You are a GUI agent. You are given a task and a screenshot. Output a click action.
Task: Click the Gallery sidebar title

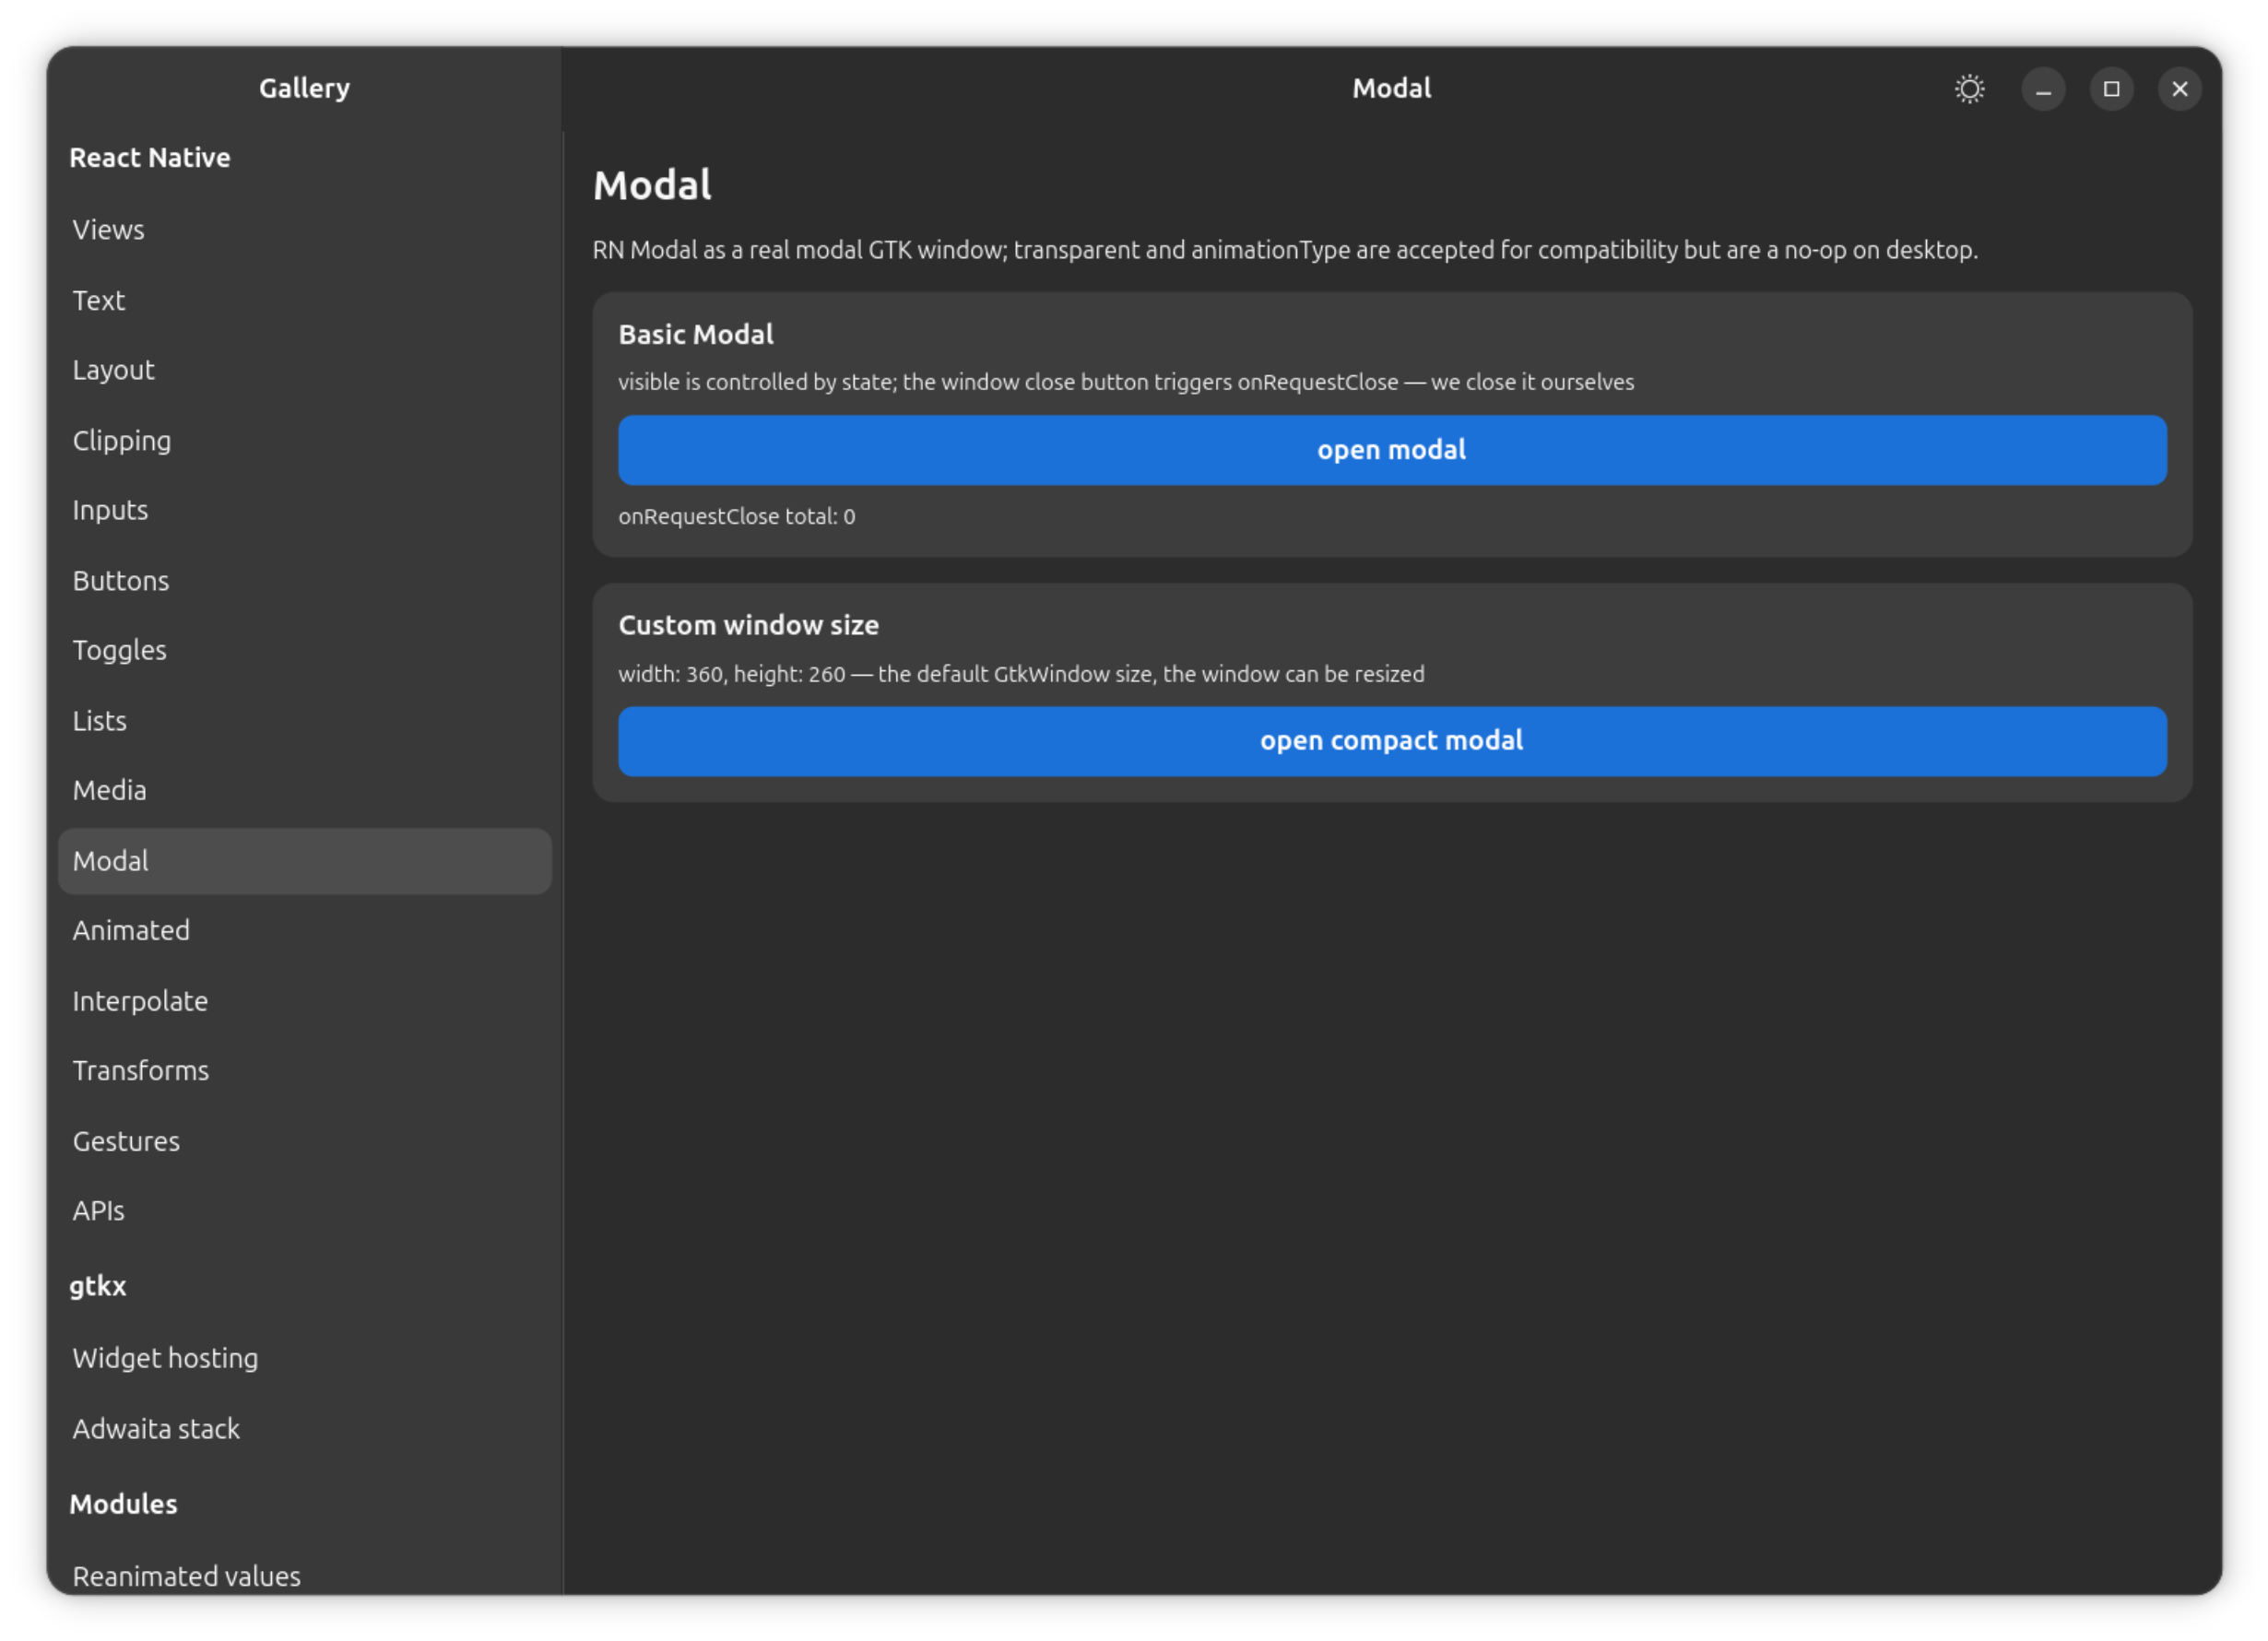304,89
